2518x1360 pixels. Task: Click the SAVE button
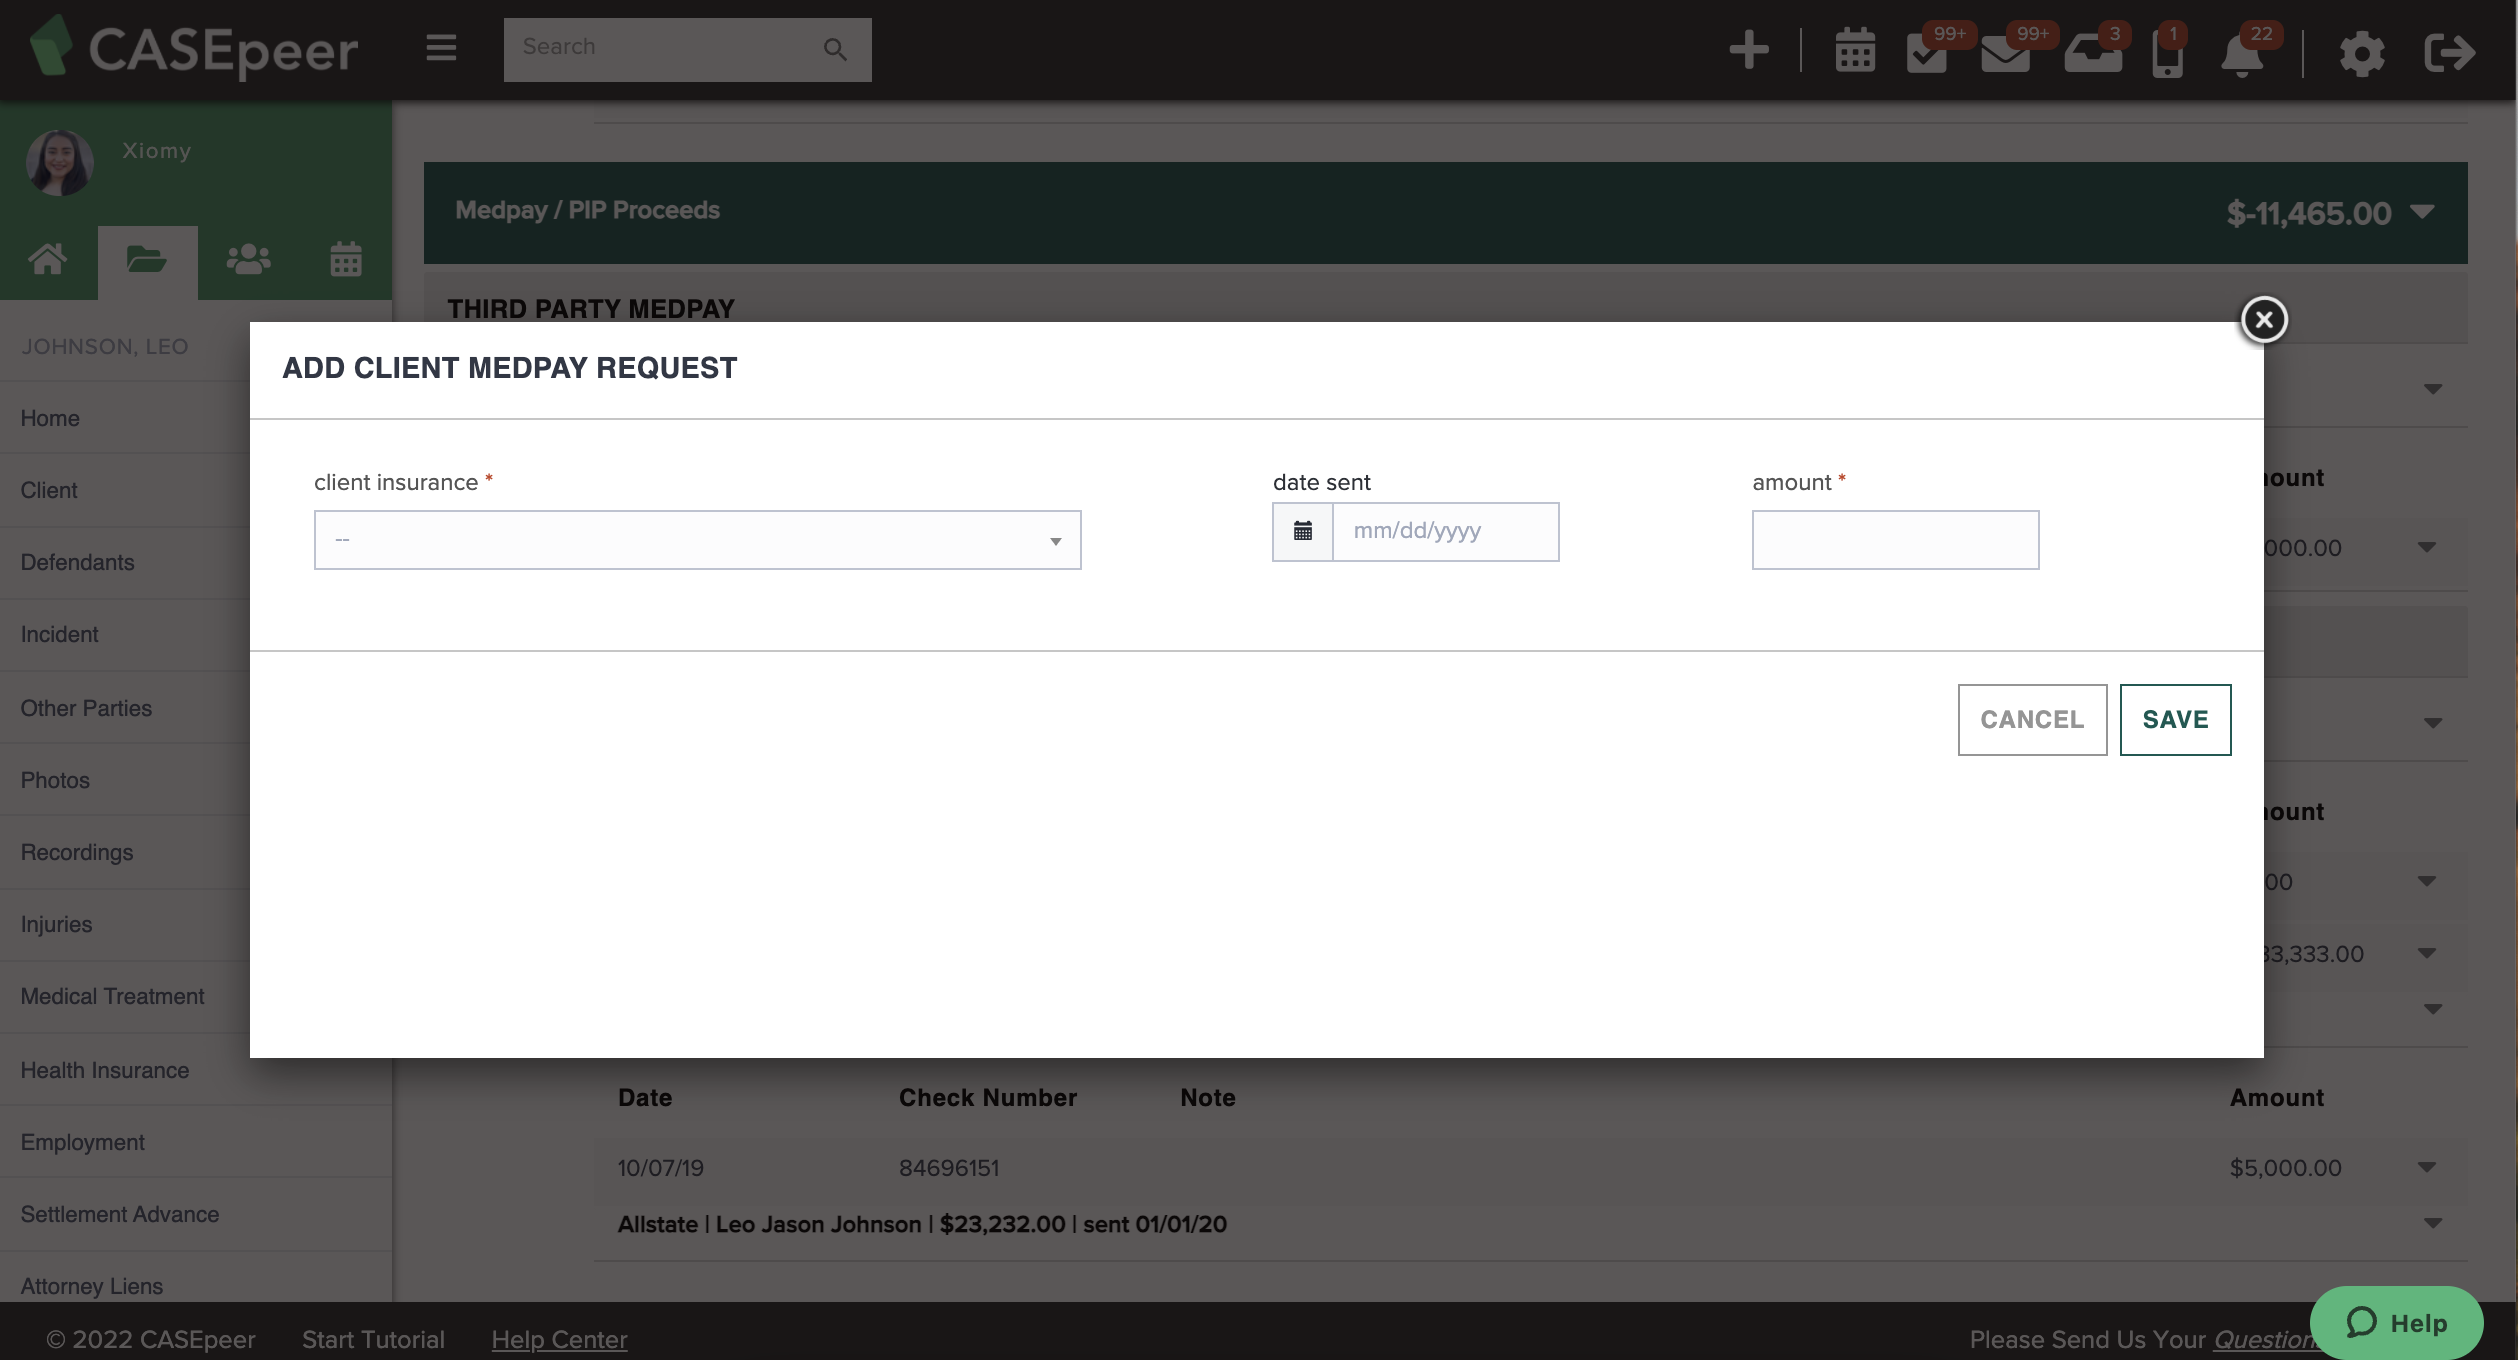(2175, 720)
